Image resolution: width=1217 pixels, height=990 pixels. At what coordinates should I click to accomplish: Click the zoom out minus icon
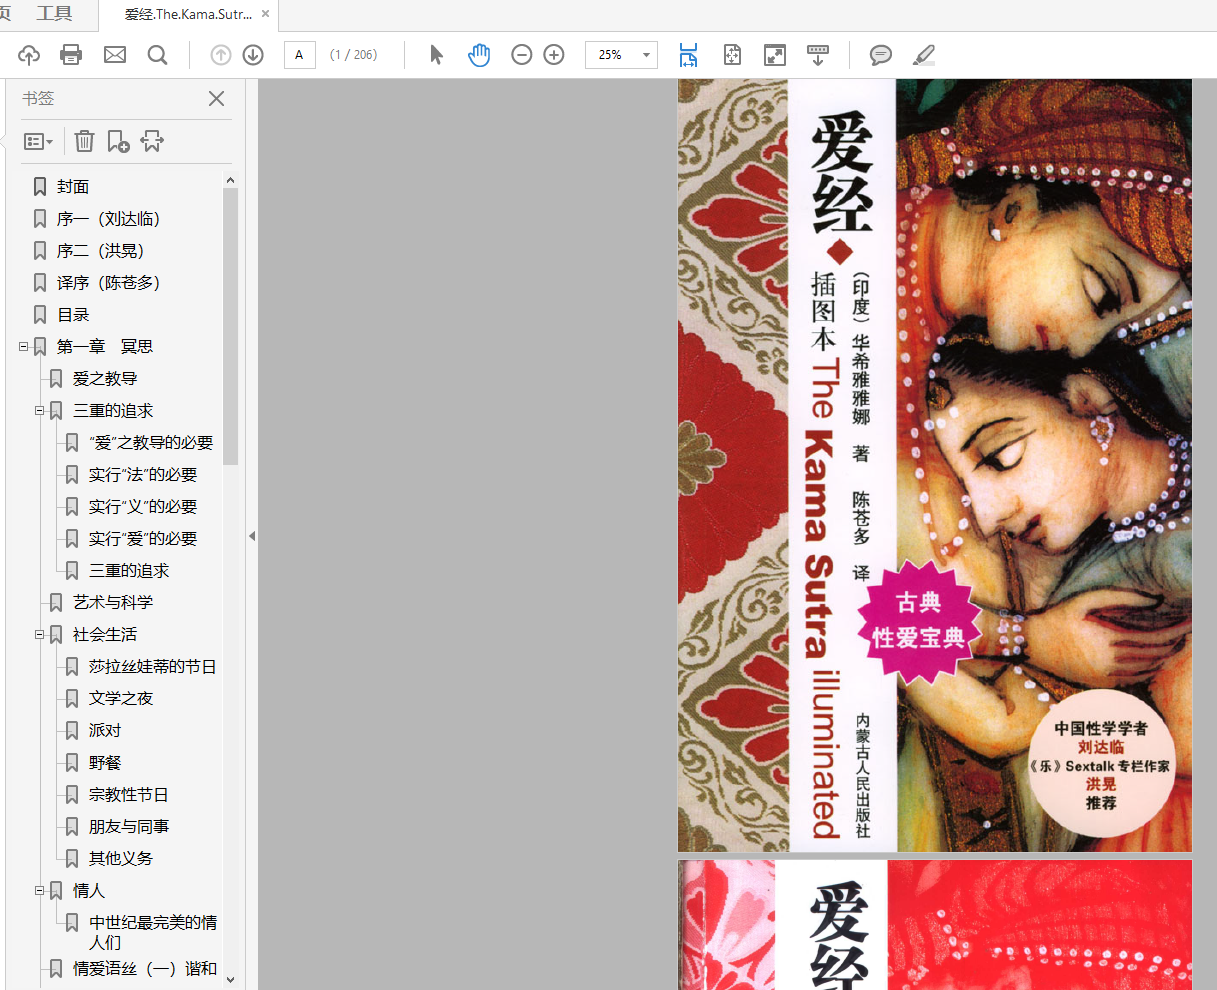coord(521,55)
